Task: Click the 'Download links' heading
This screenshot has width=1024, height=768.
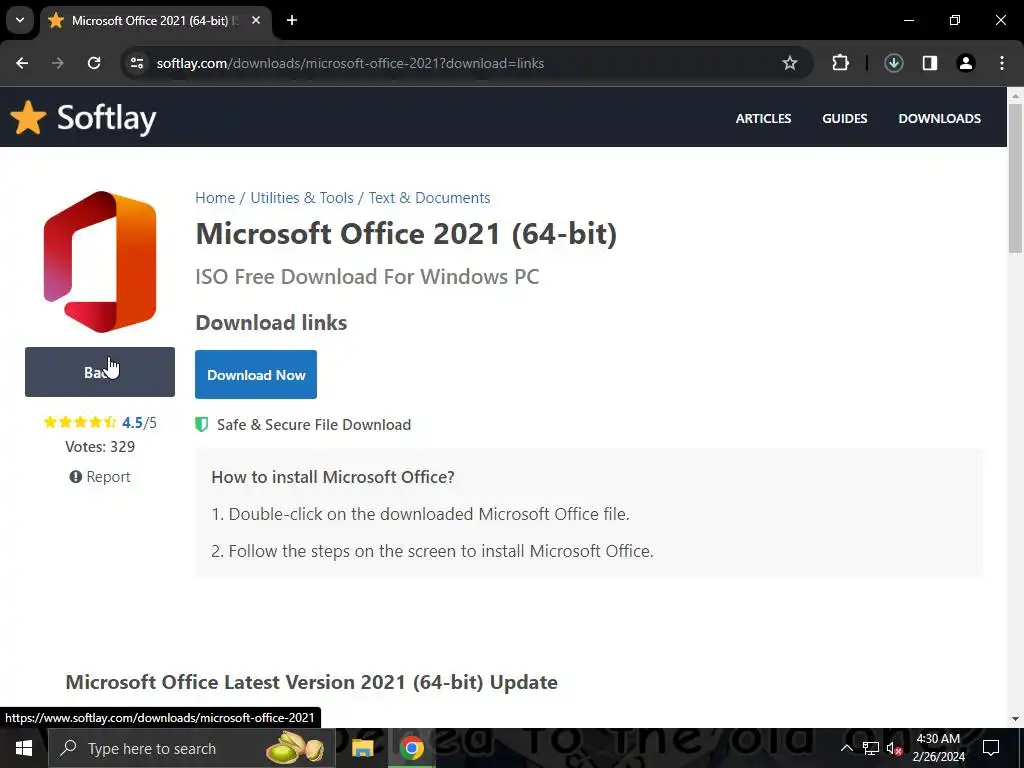Action: point(271,323)
